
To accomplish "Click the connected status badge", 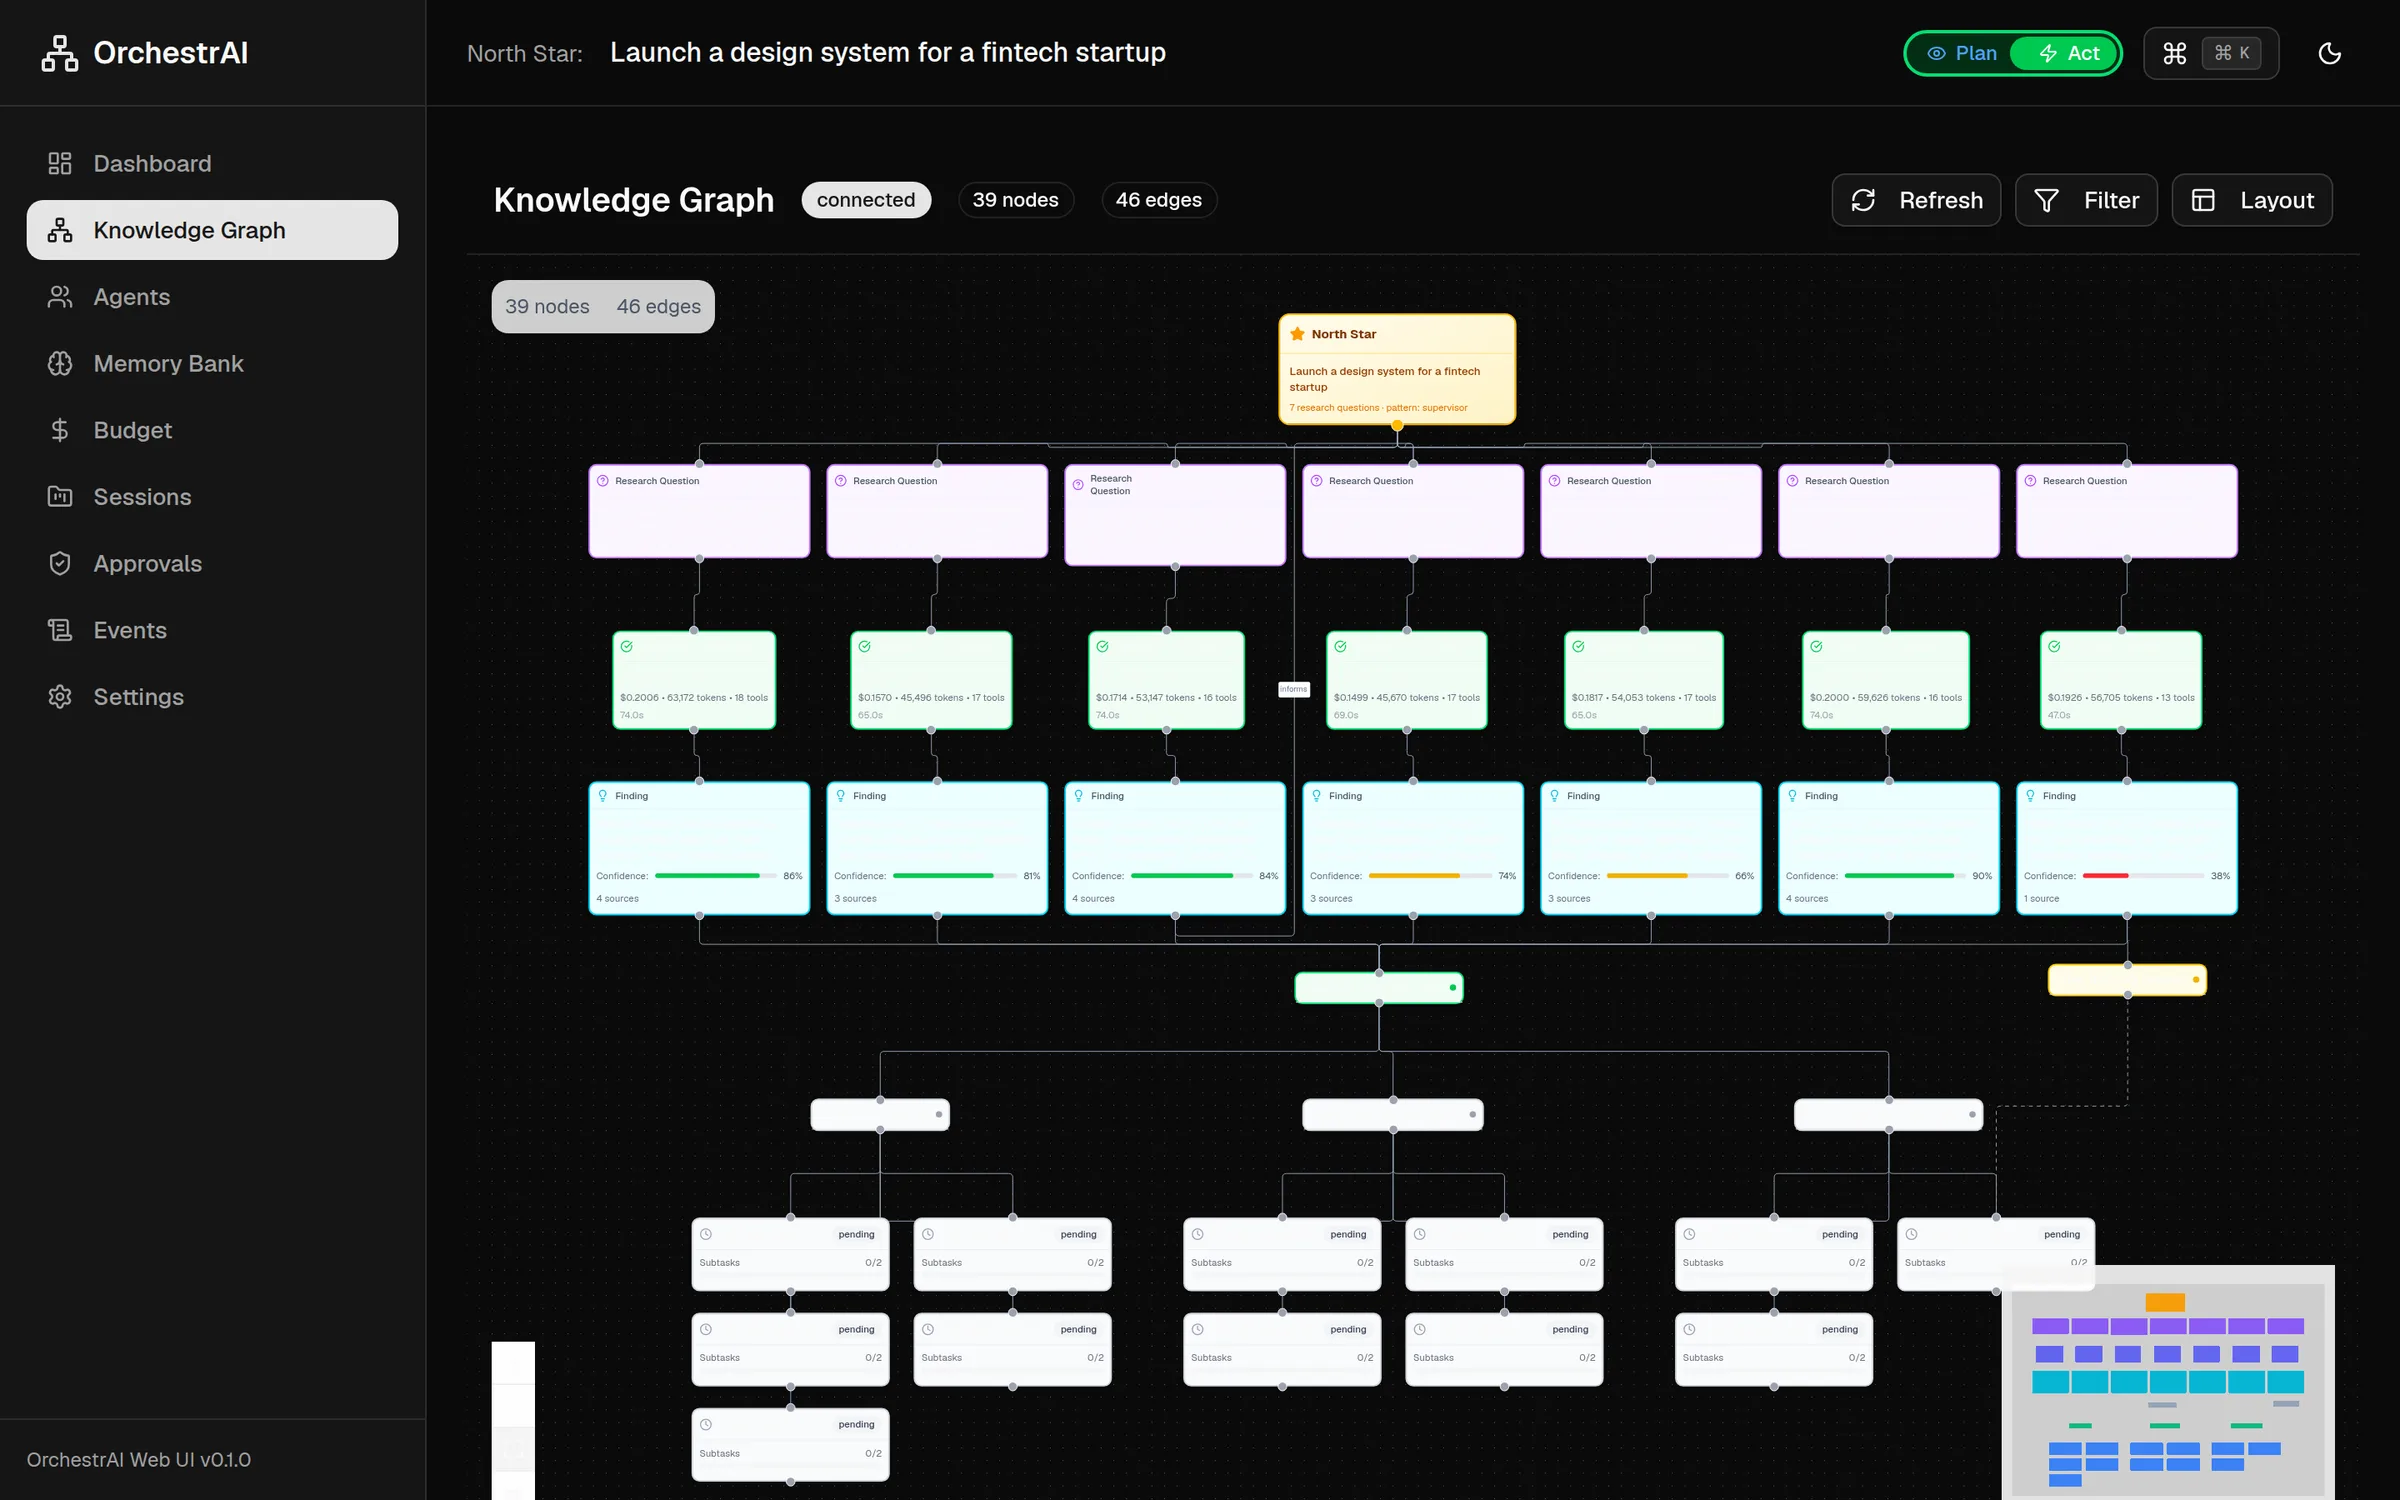I will tap(866, 200).
